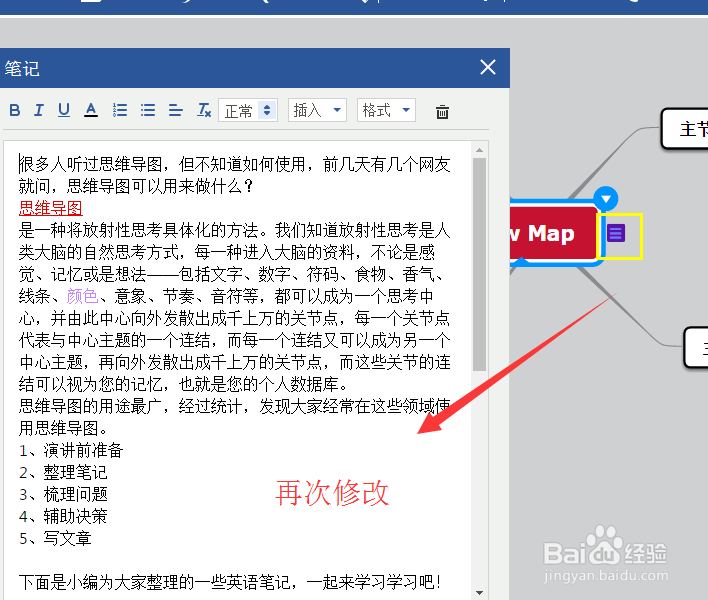708x600 pixels.
Task: Close the 笔记 panel
Action: [488, 67]
